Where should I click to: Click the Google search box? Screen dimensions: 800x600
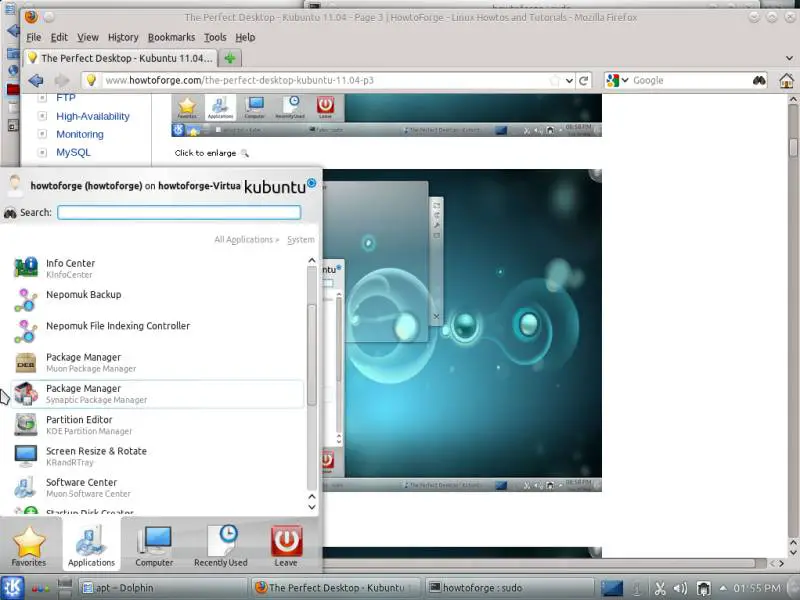coord(691,80)
